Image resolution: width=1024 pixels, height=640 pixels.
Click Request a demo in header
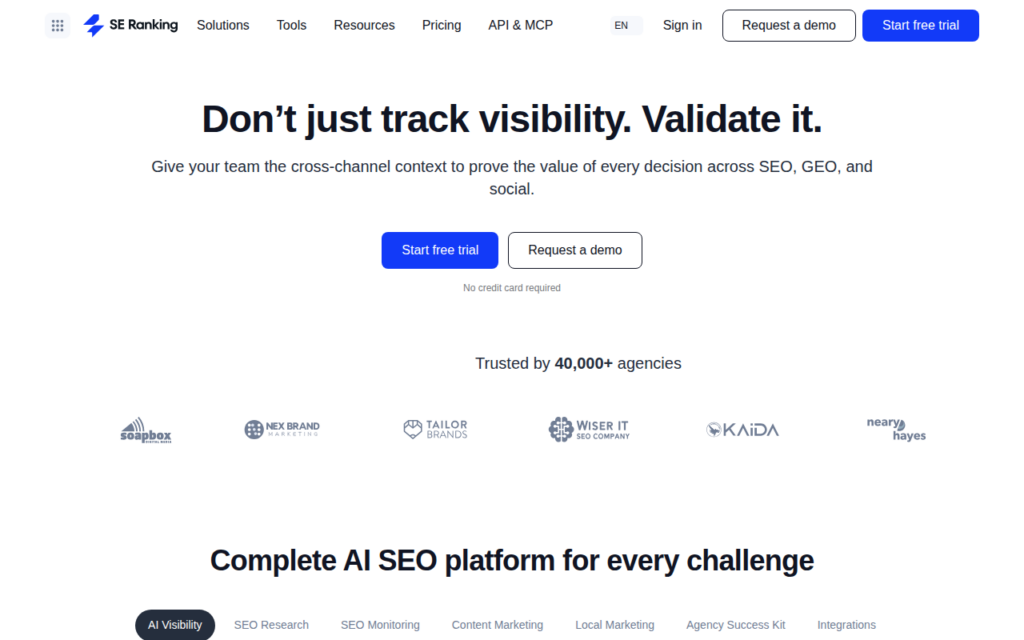point(788,25)
